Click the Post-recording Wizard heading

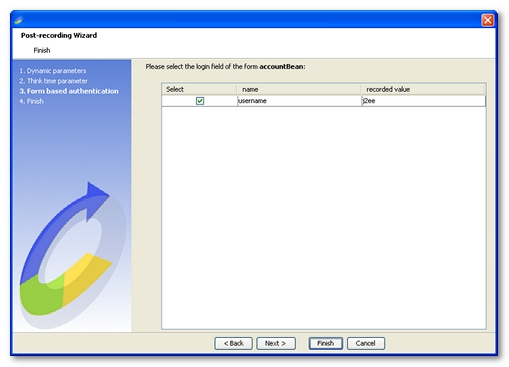coord(59,35)
